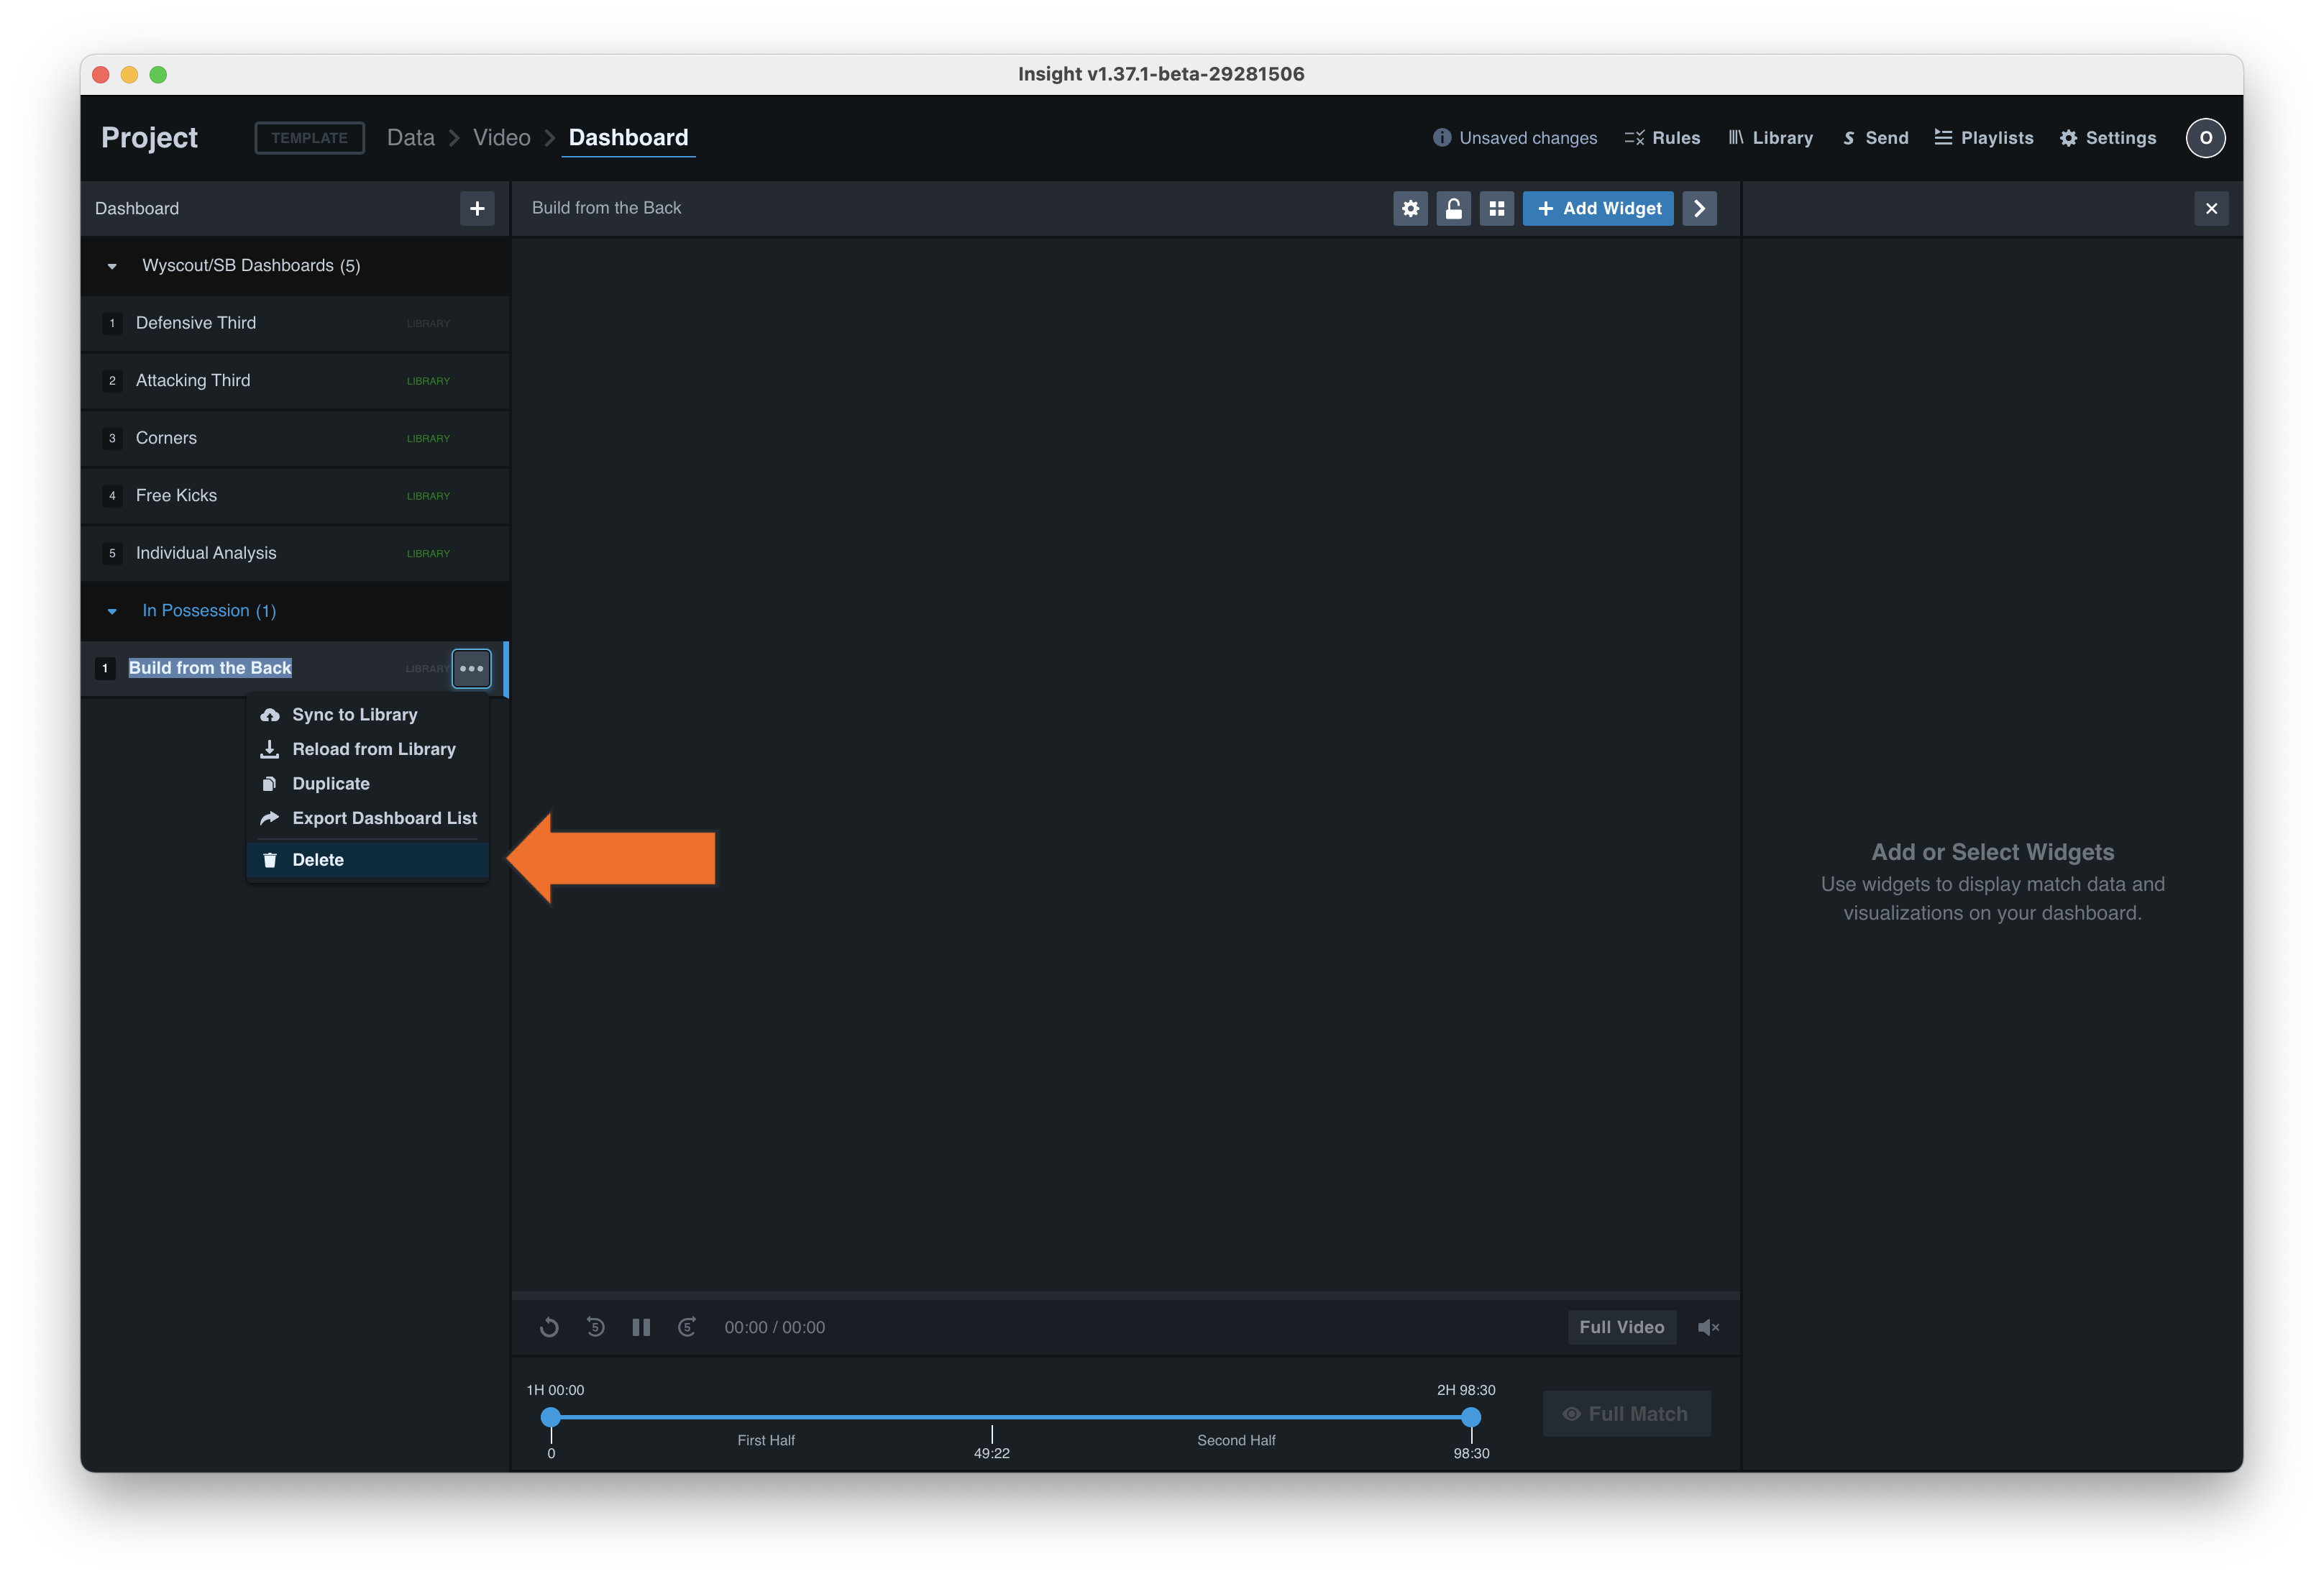Click the timeline start handle at 0
Image resolution: width=2324 pixels, height=1579 pixels.
[551, 1417]
